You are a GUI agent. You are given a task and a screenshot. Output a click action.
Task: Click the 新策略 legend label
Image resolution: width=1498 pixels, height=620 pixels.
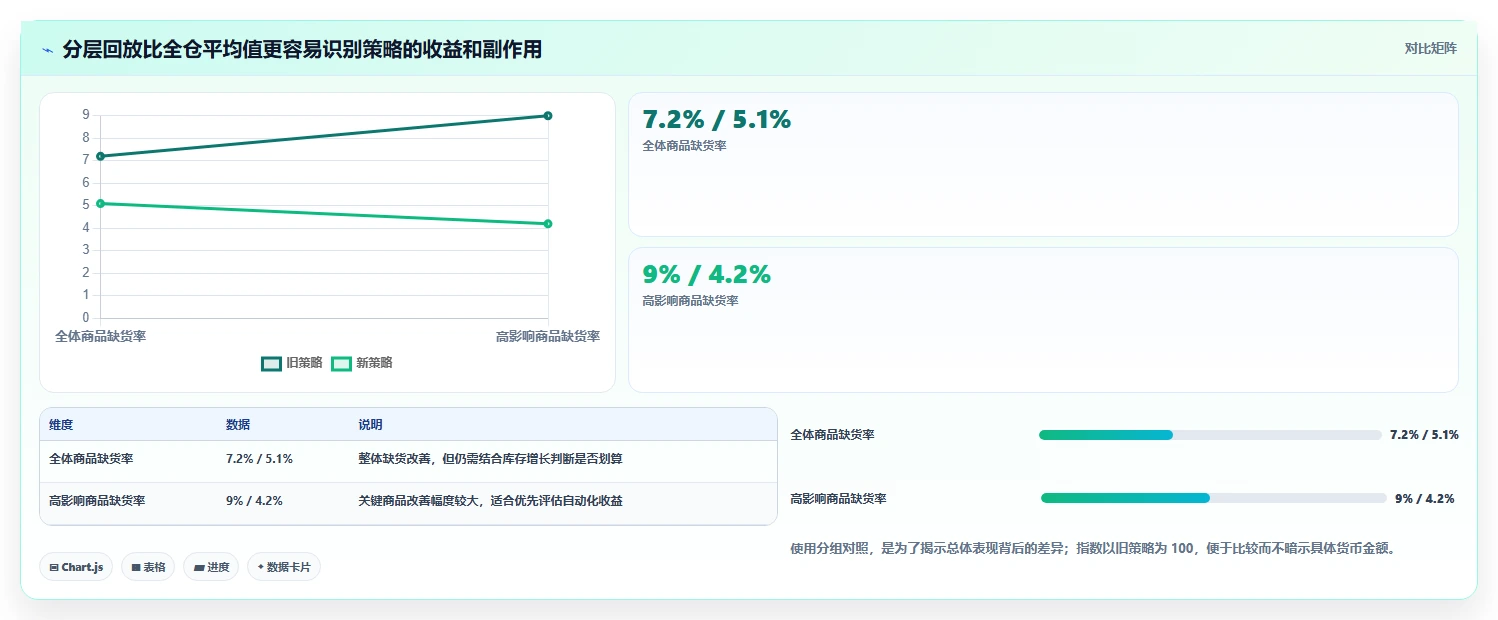pyautogui.click(x=374, y=363)
